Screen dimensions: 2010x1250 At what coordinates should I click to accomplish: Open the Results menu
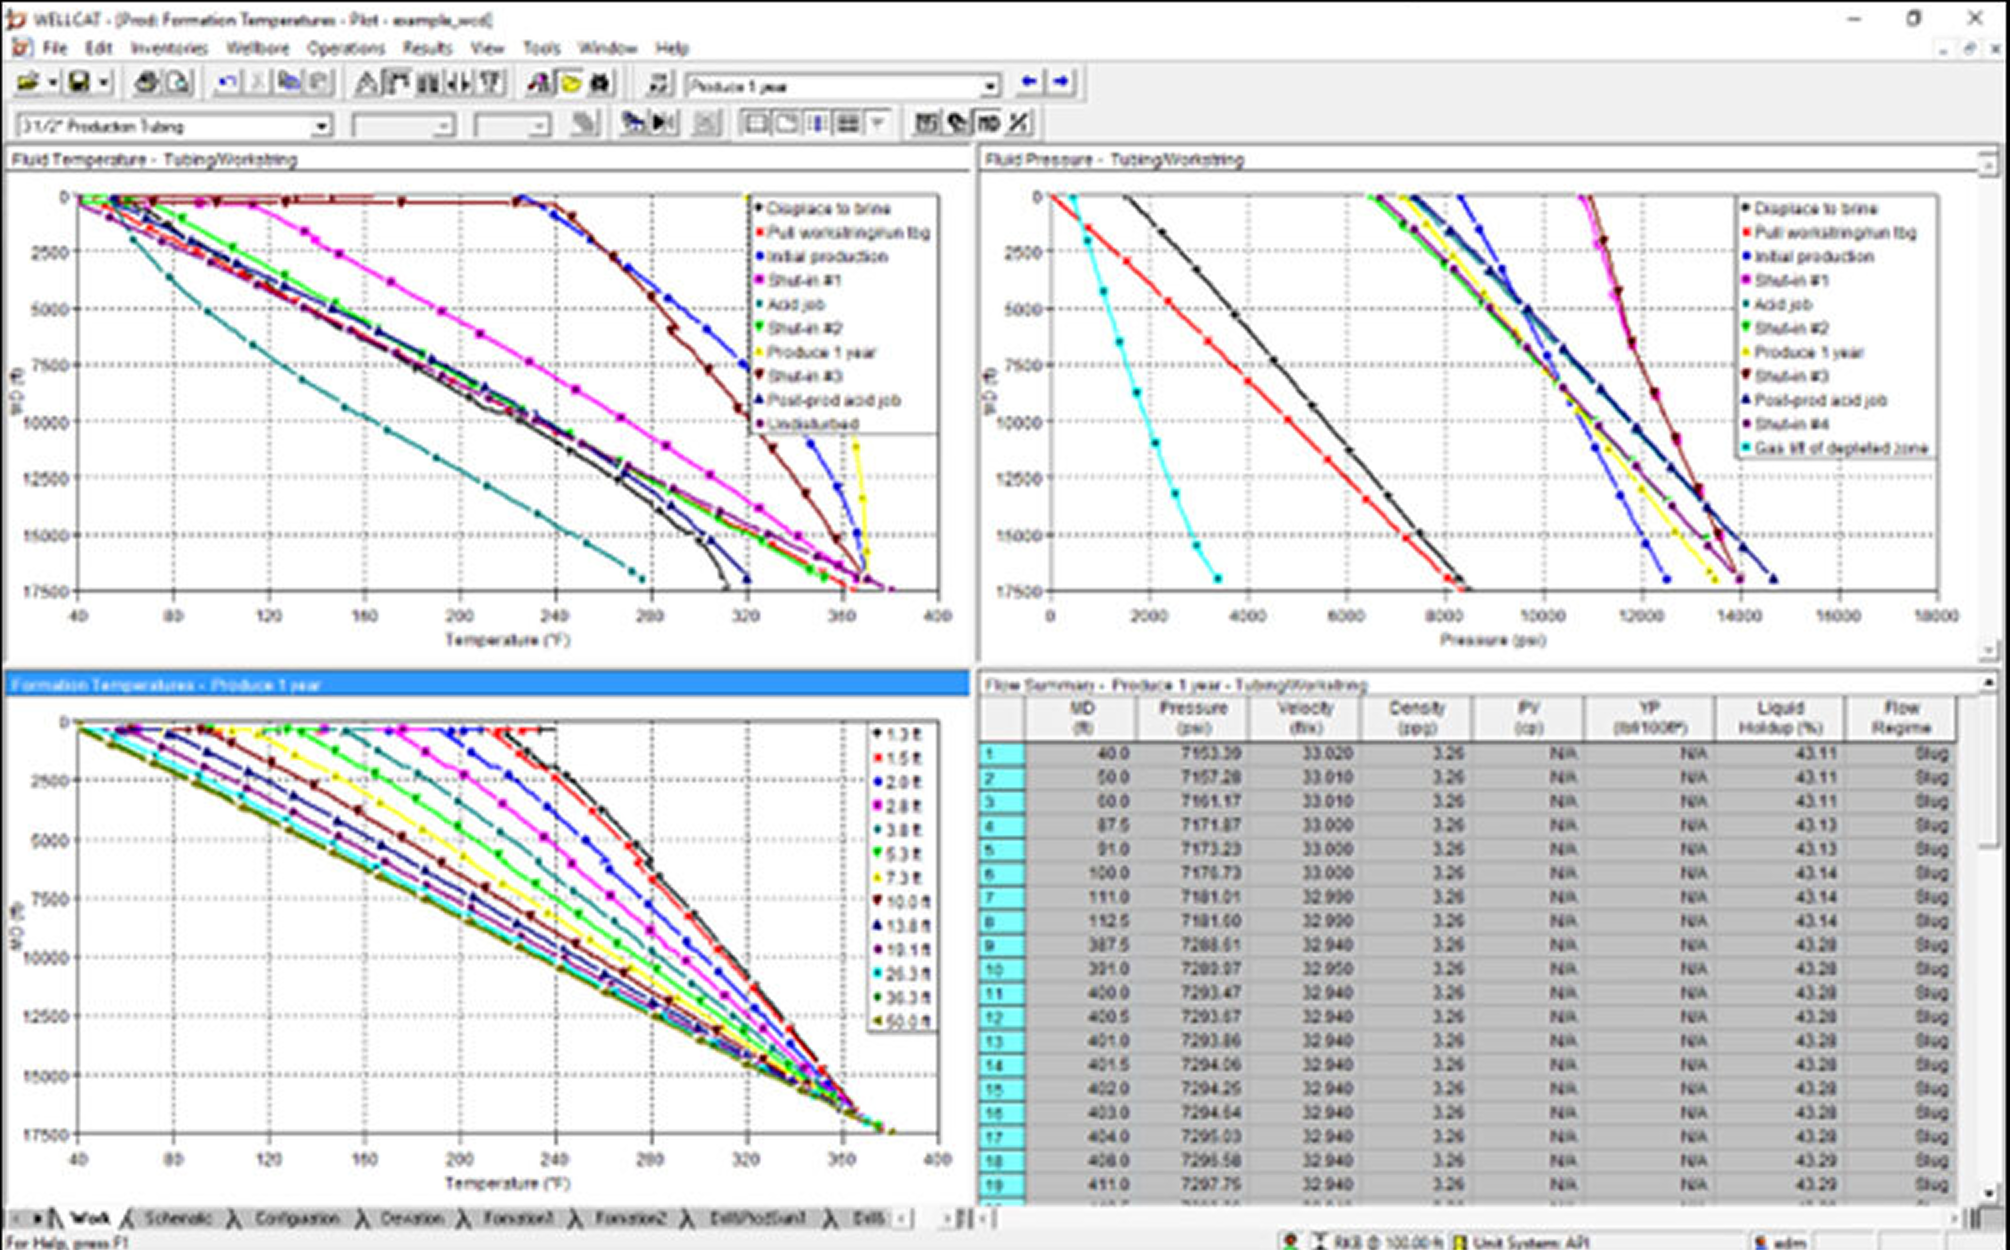(x=428, y=48)
